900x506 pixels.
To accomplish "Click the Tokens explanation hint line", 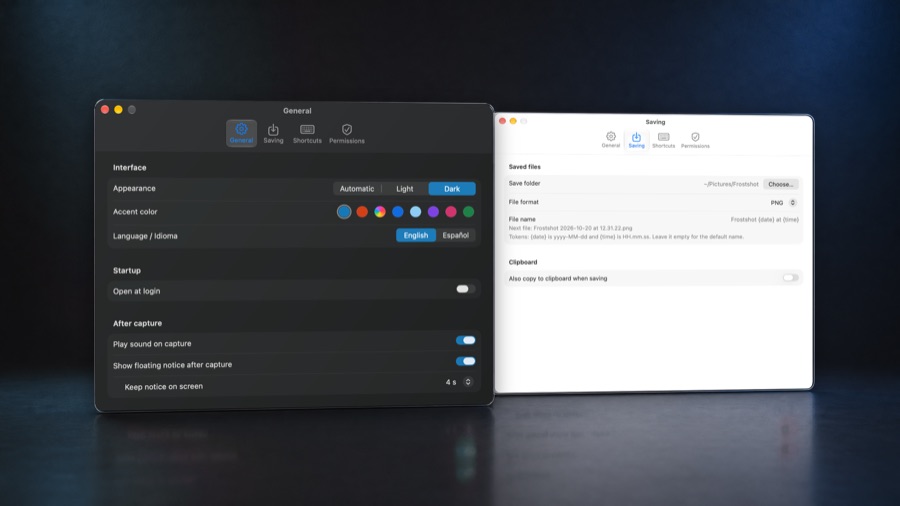I will [626, 236].
